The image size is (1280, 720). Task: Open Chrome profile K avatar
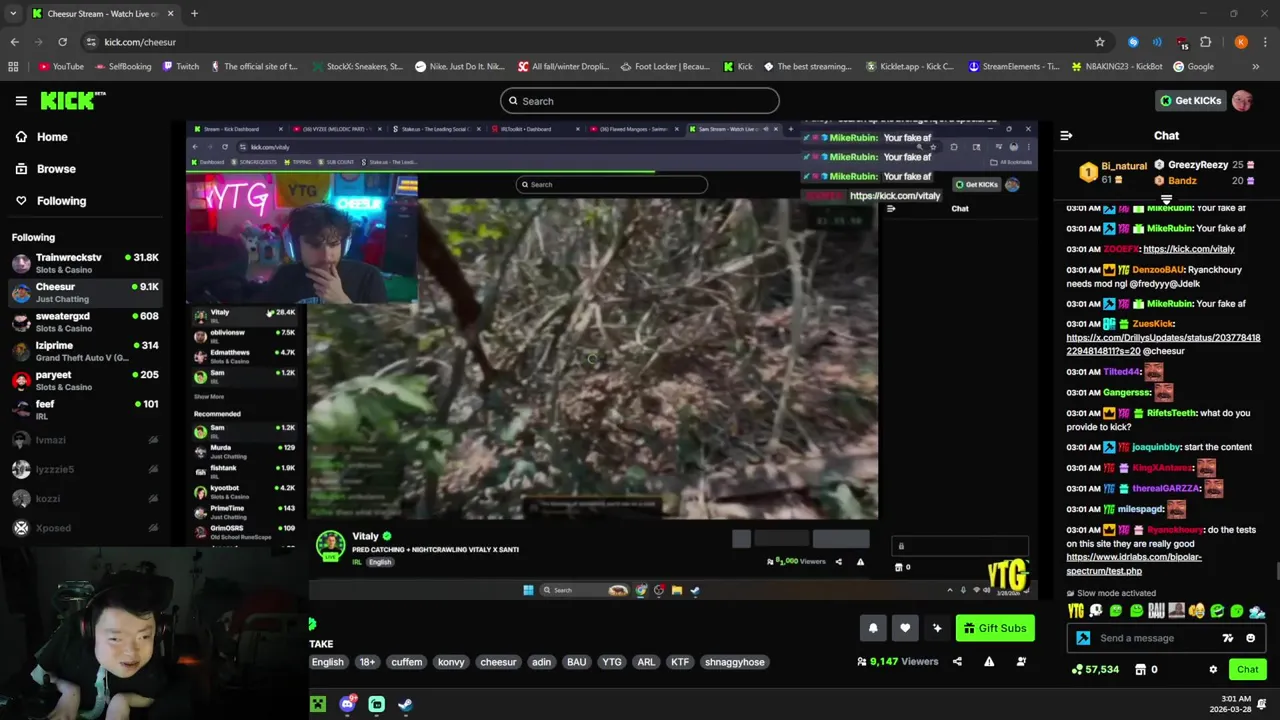click(x=1241, y=42)
